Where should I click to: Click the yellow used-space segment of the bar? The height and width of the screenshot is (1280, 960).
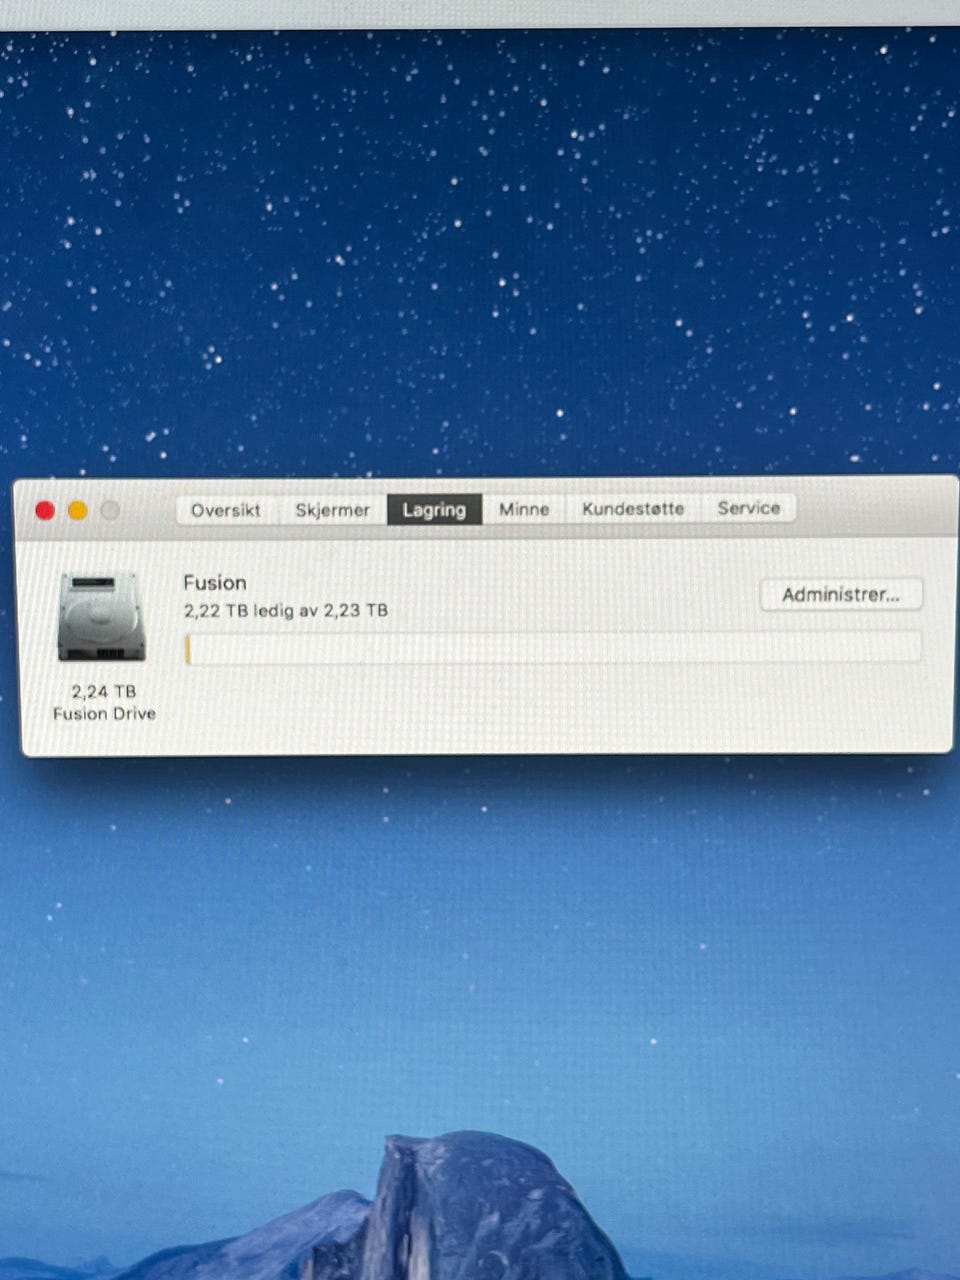click(x=188, y=648)
